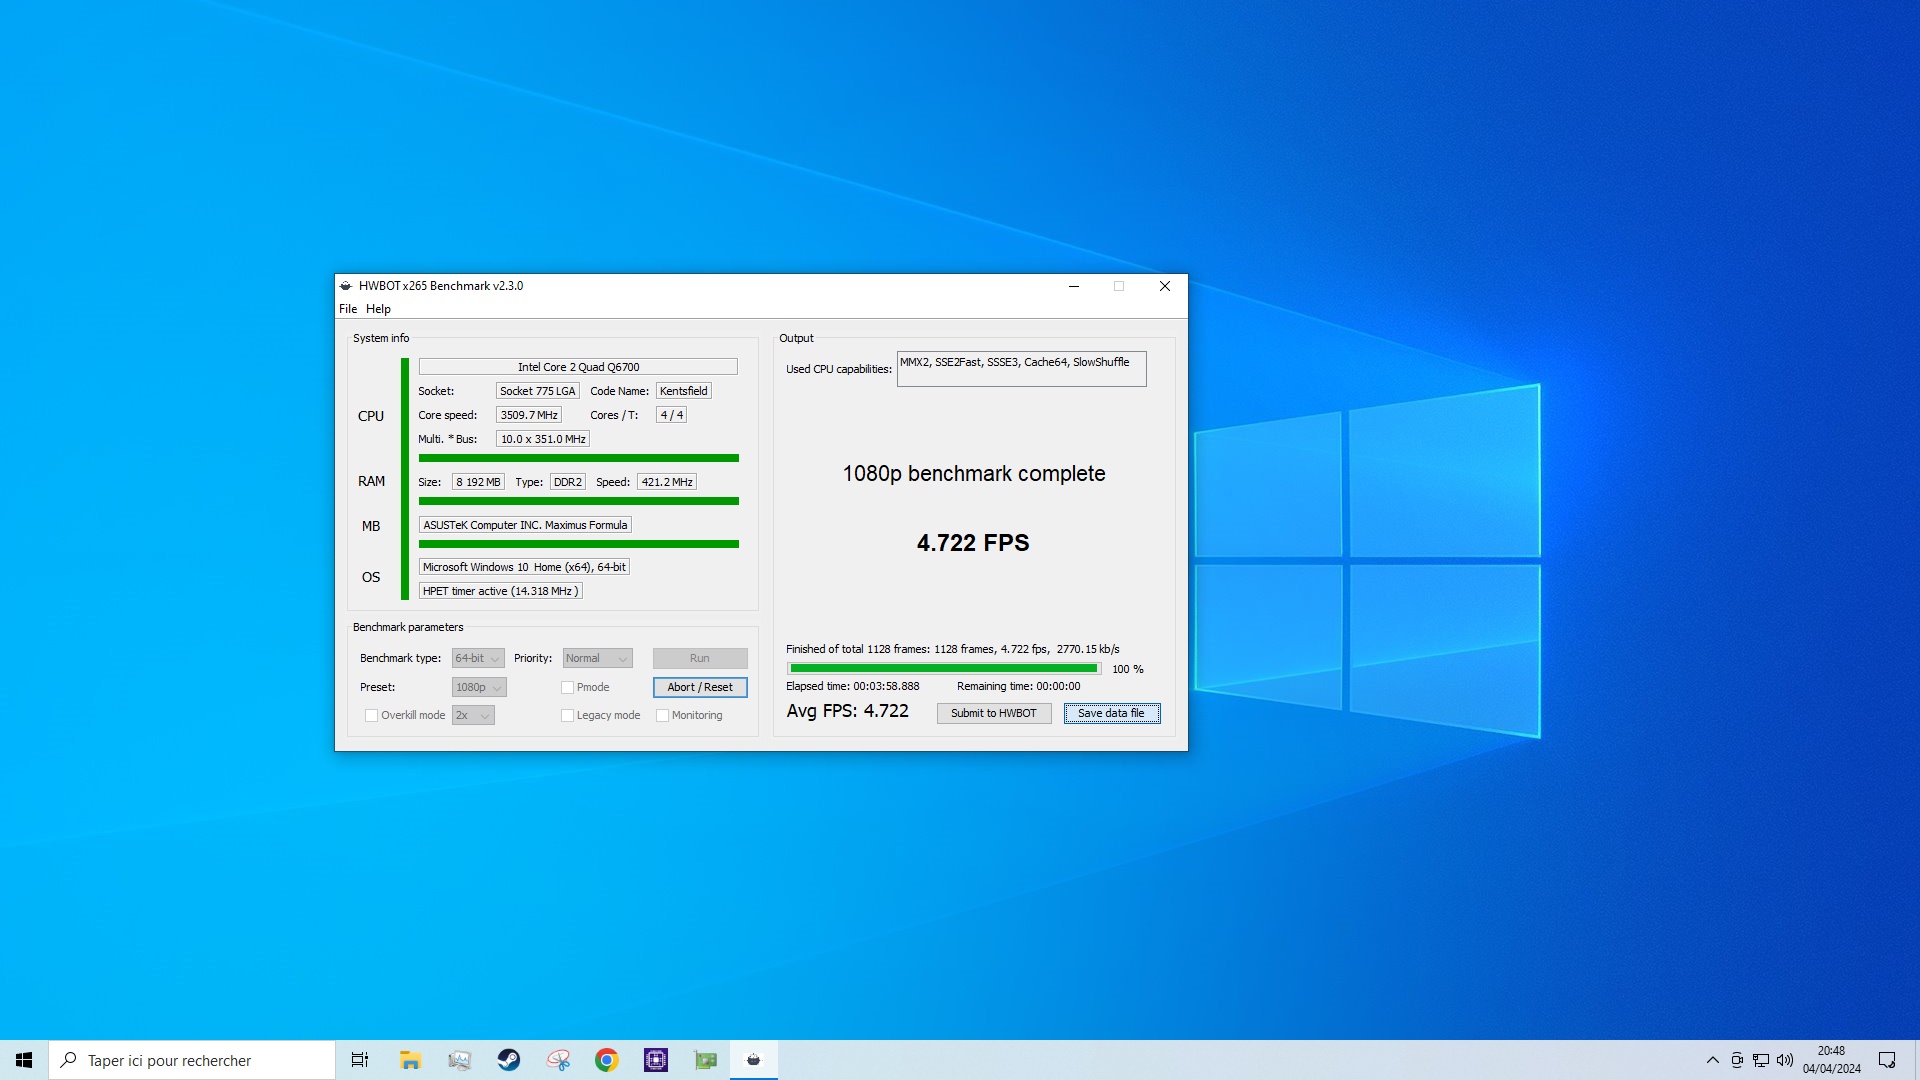Click Submit to HWBOT button
Image resolution: width=1920 pixels, height=1080 pixels.
tap(994, 714)
